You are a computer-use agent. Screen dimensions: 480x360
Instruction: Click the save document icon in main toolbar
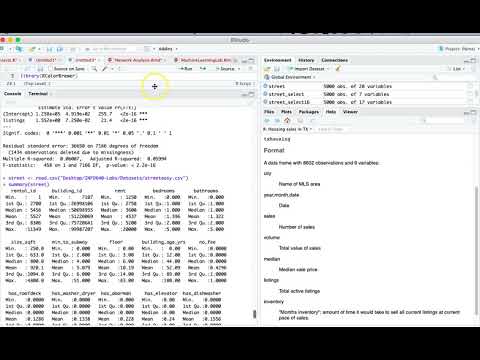50,49
